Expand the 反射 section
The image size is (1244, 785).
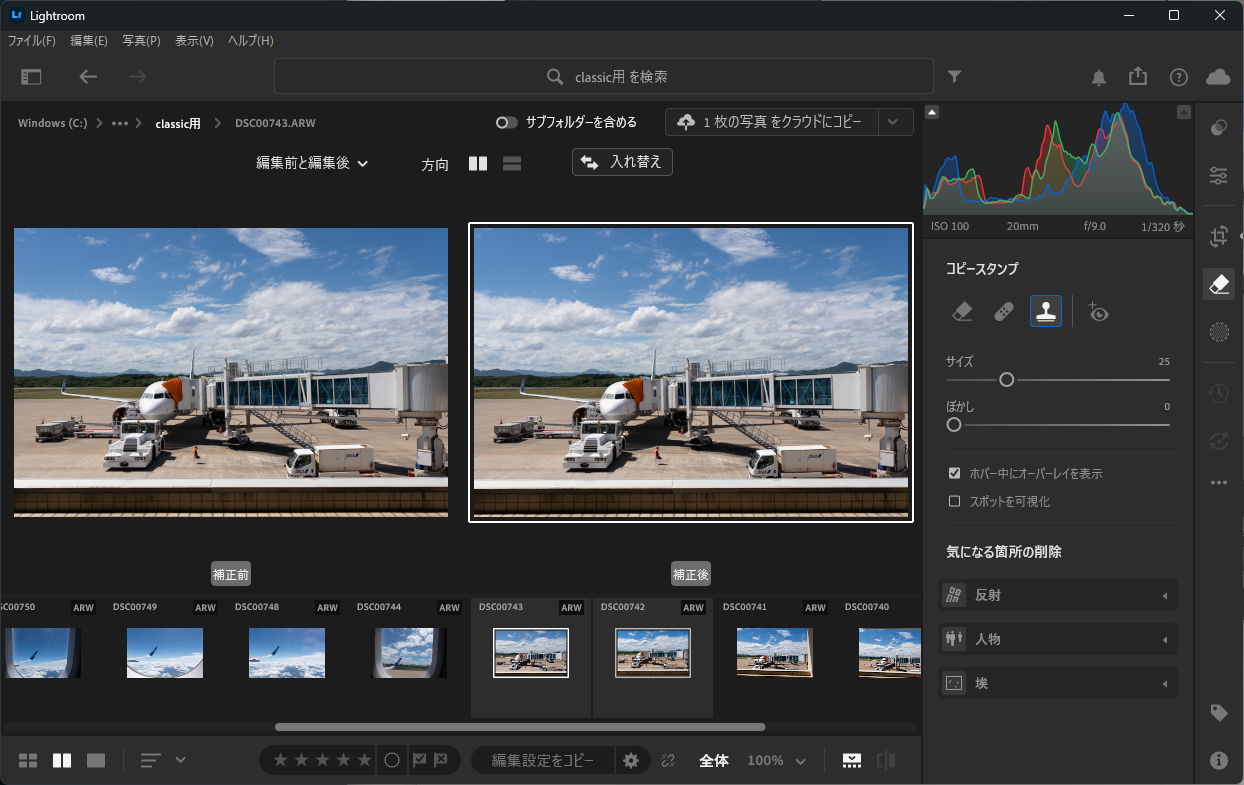pyautogui.click(x=1059, y=595)
